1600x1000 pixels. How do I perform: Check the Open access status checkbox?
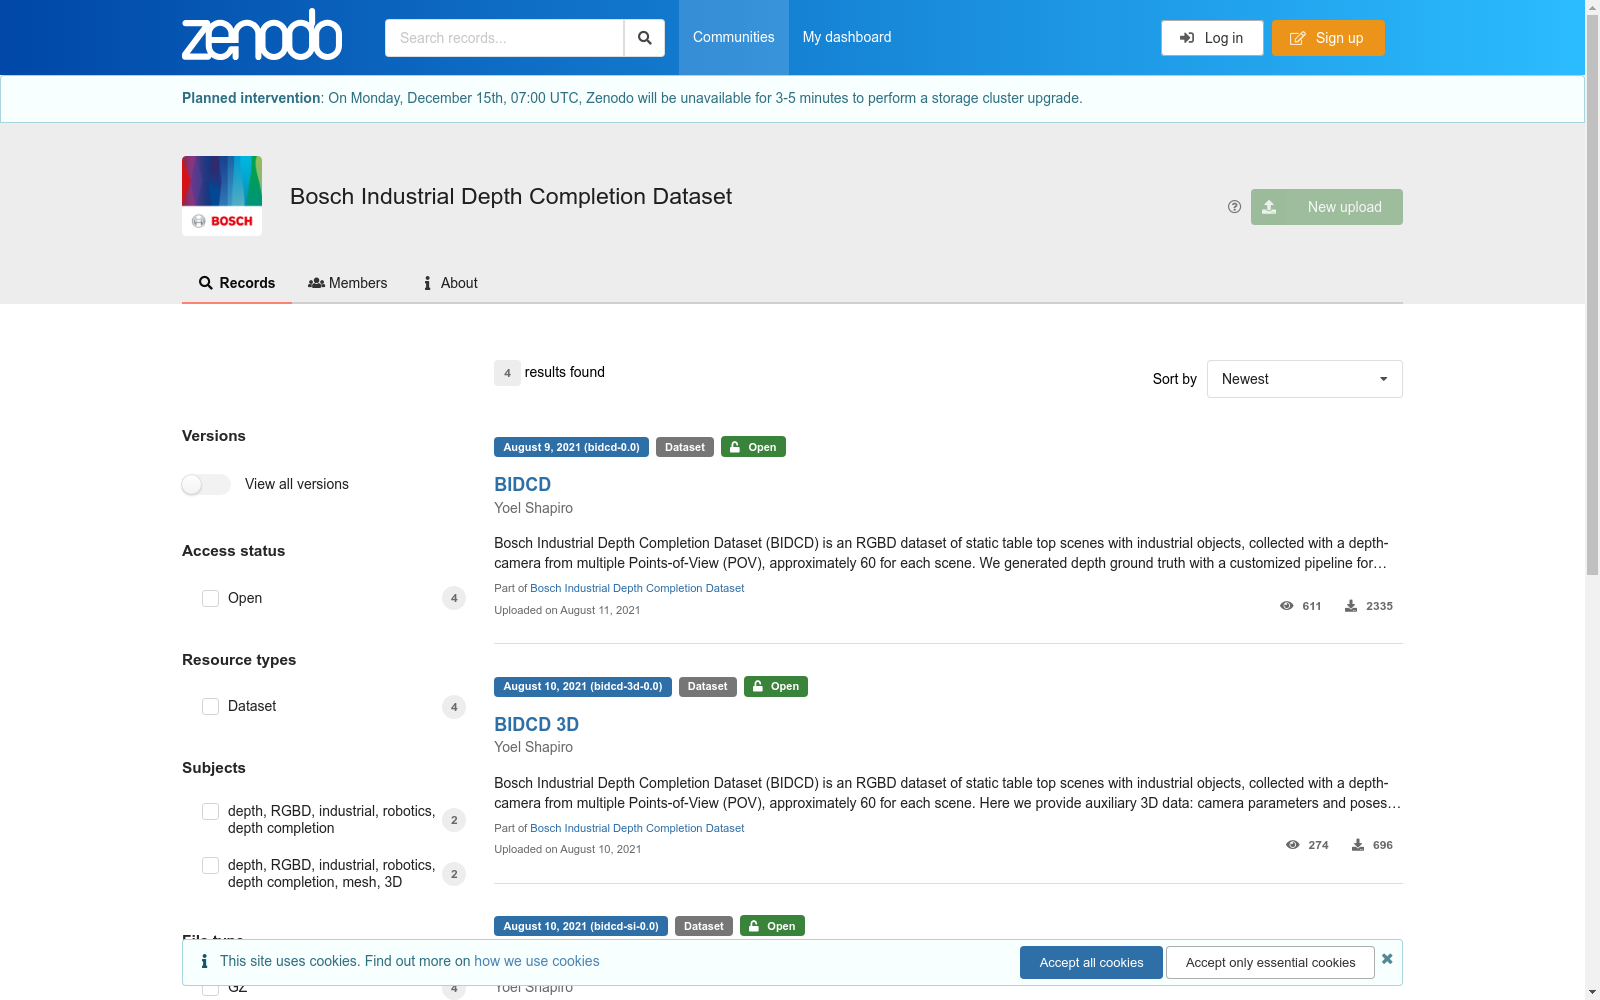(210, 598)
